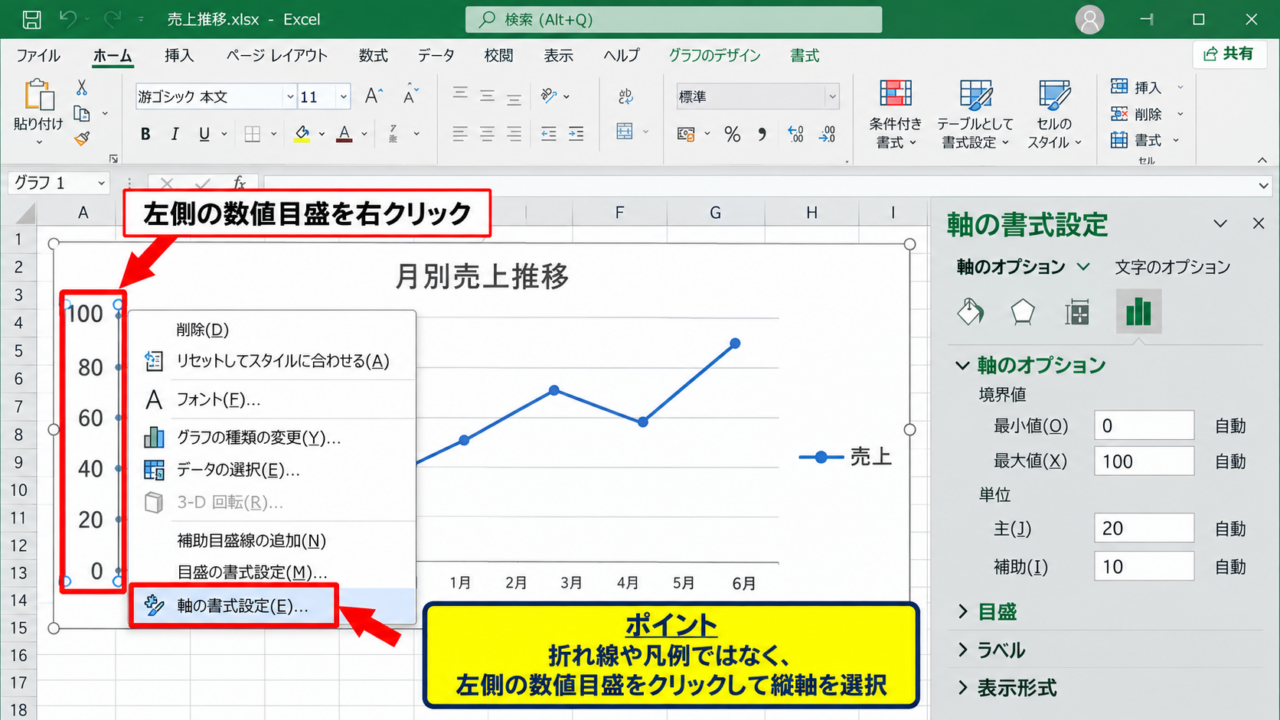The image size is (1280, 720).
Task: Switch to グラフのデザイン tab
Action: [715, 56]
